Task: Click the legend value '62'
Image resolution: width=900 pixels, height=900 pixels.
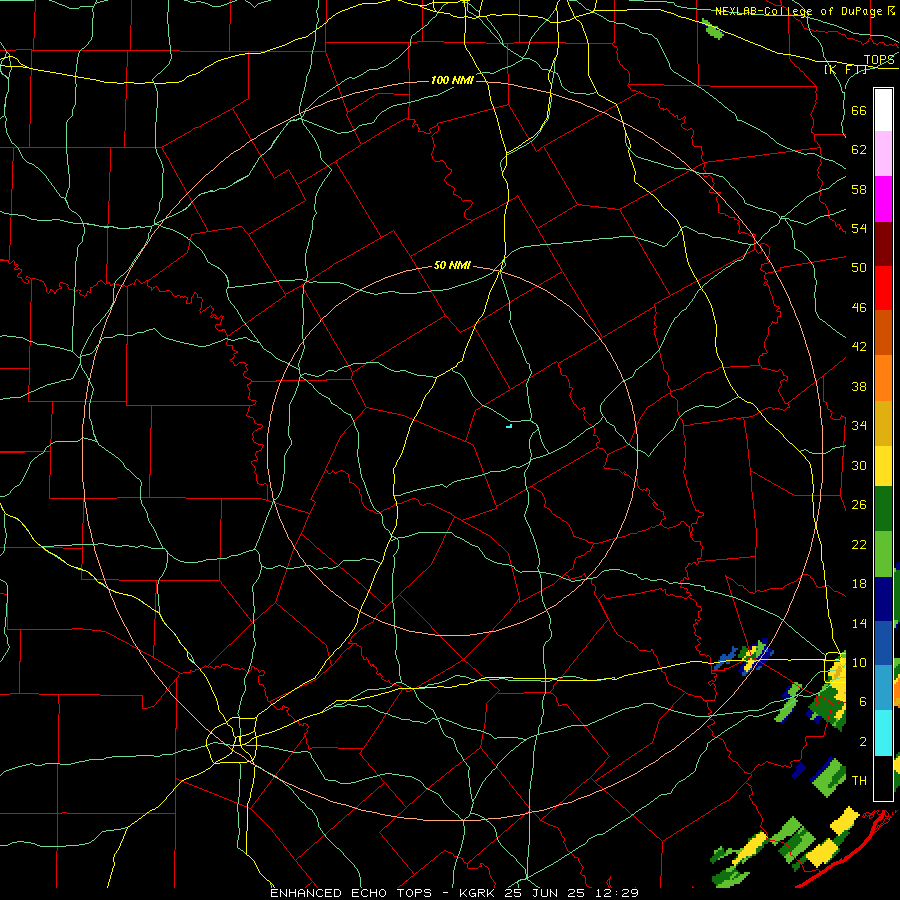Action: click(859, 150)
